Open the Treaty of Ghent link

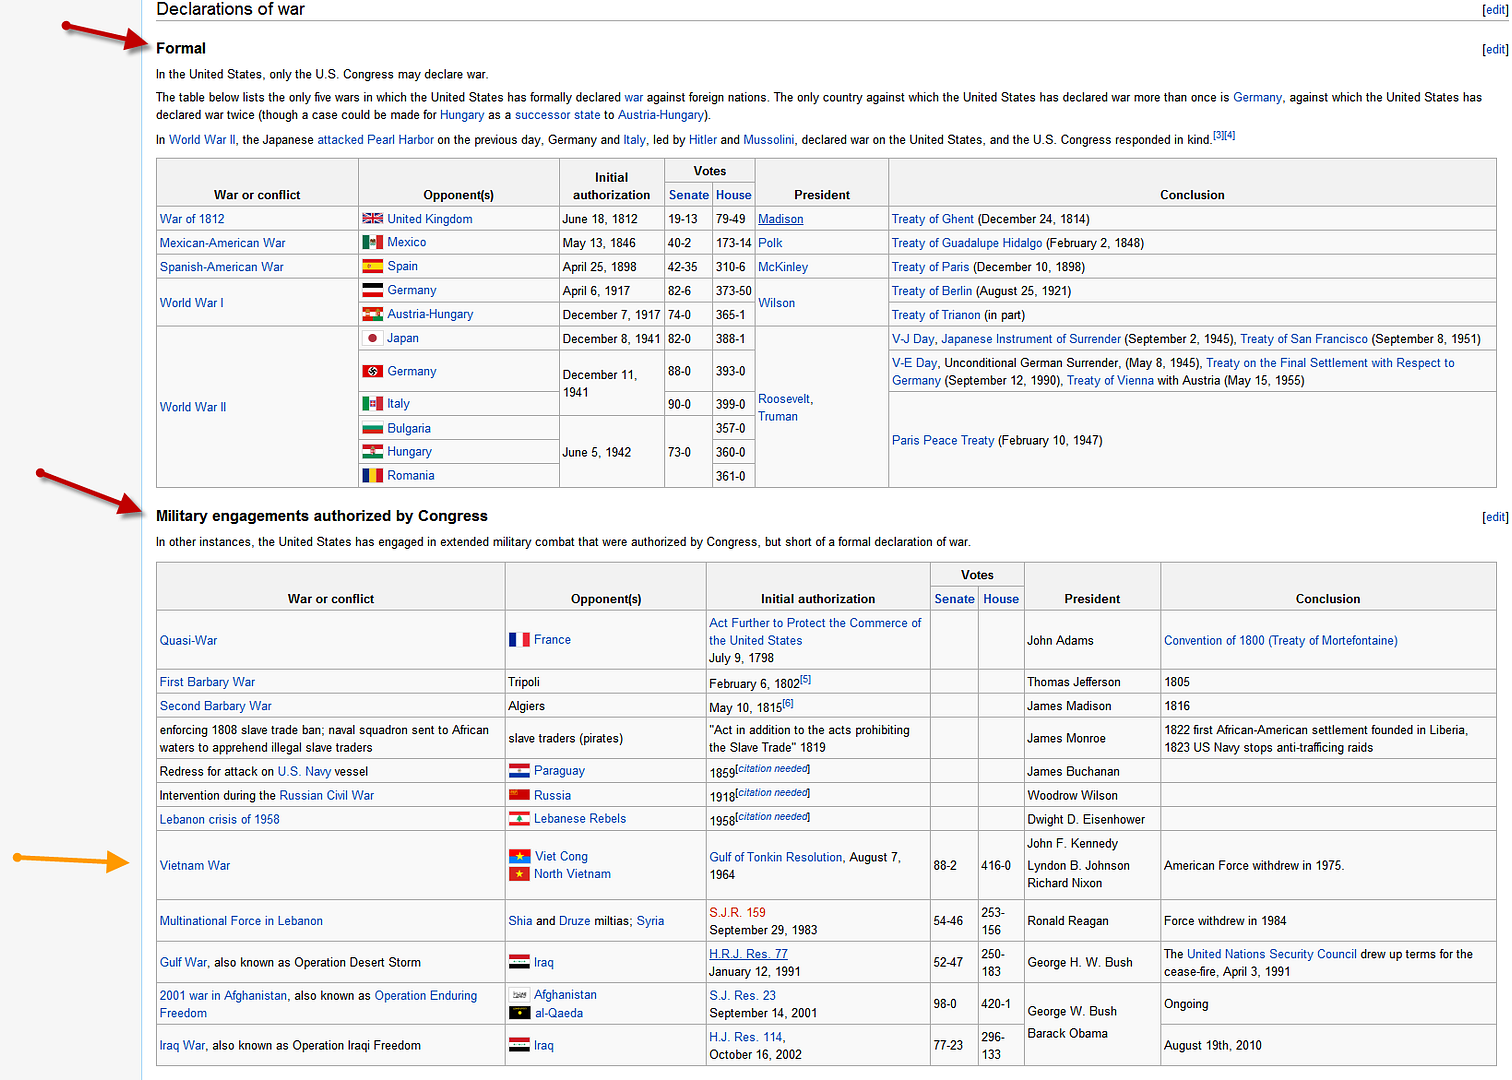pyautogui.click(x=932, y=219)
